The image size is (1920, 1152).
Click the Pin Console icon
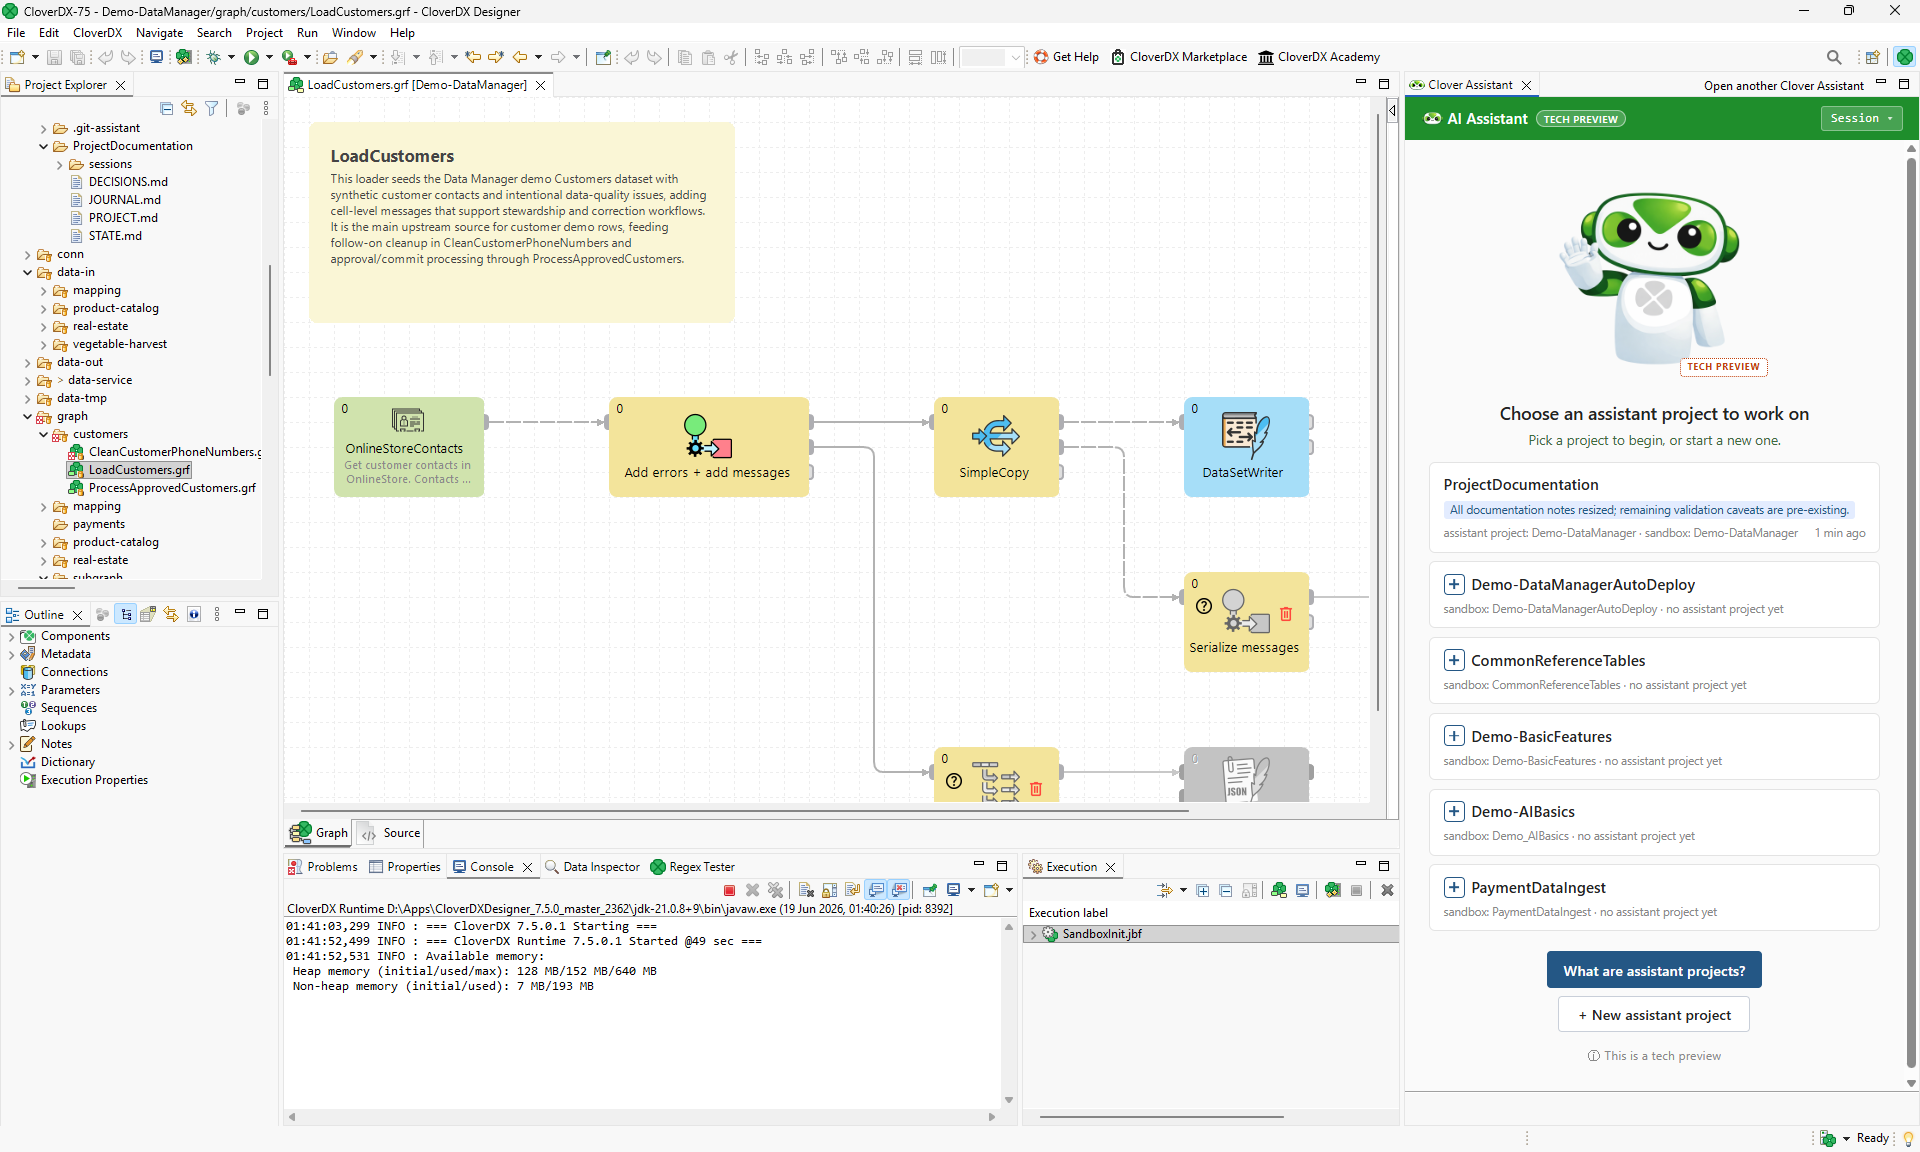click(x=930, y=890)
